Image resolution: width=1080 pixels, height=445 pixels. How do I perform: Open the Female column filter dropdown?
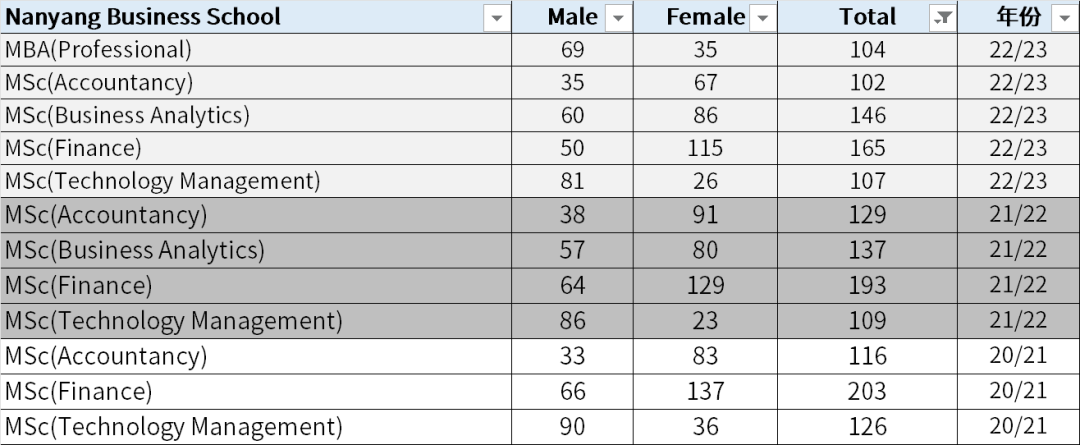pyautogui.click(x=763, y=18)
